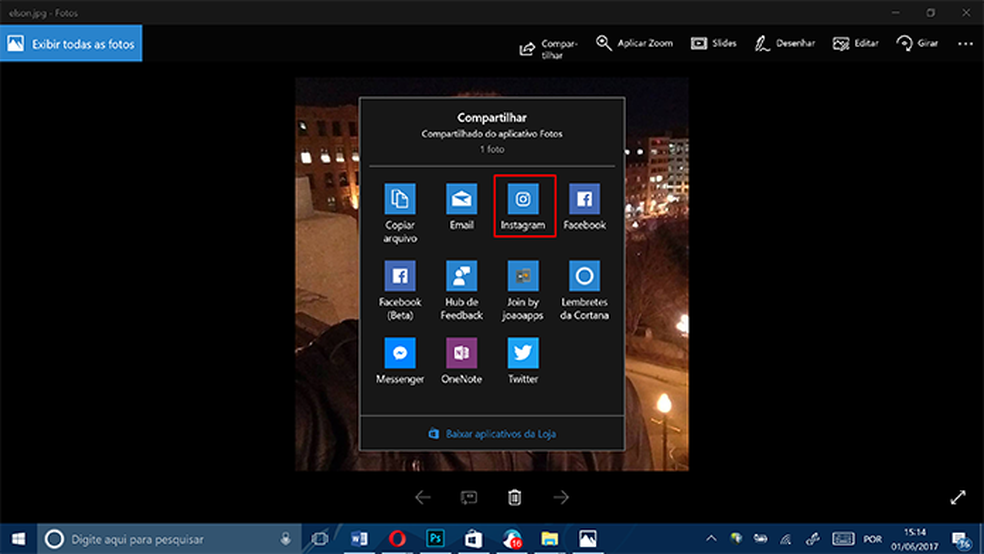Go to previous photo arrow

click(x=423, y=498)
